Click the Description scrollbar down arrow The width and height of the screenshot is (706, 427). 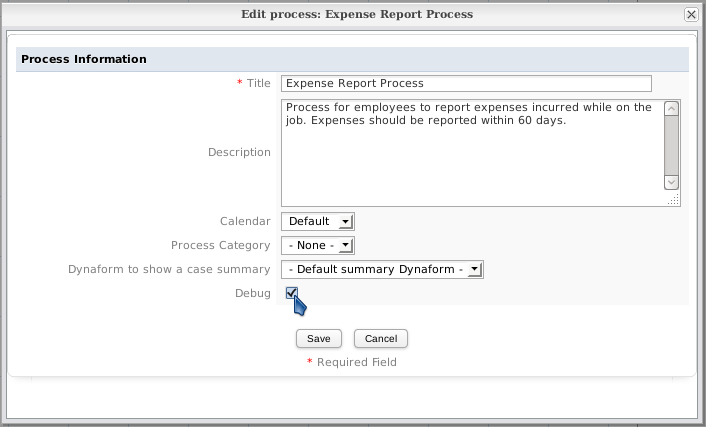(x=672, y=182)
